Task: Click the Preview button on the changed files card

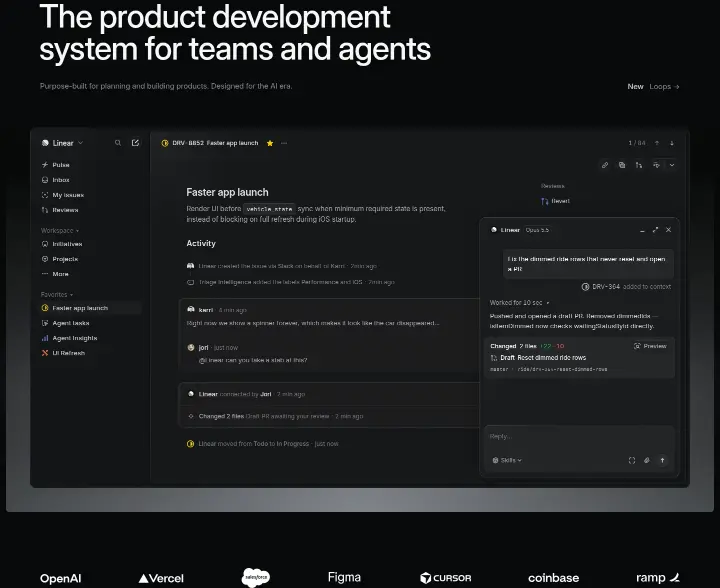Action: [x=650, y=346]
